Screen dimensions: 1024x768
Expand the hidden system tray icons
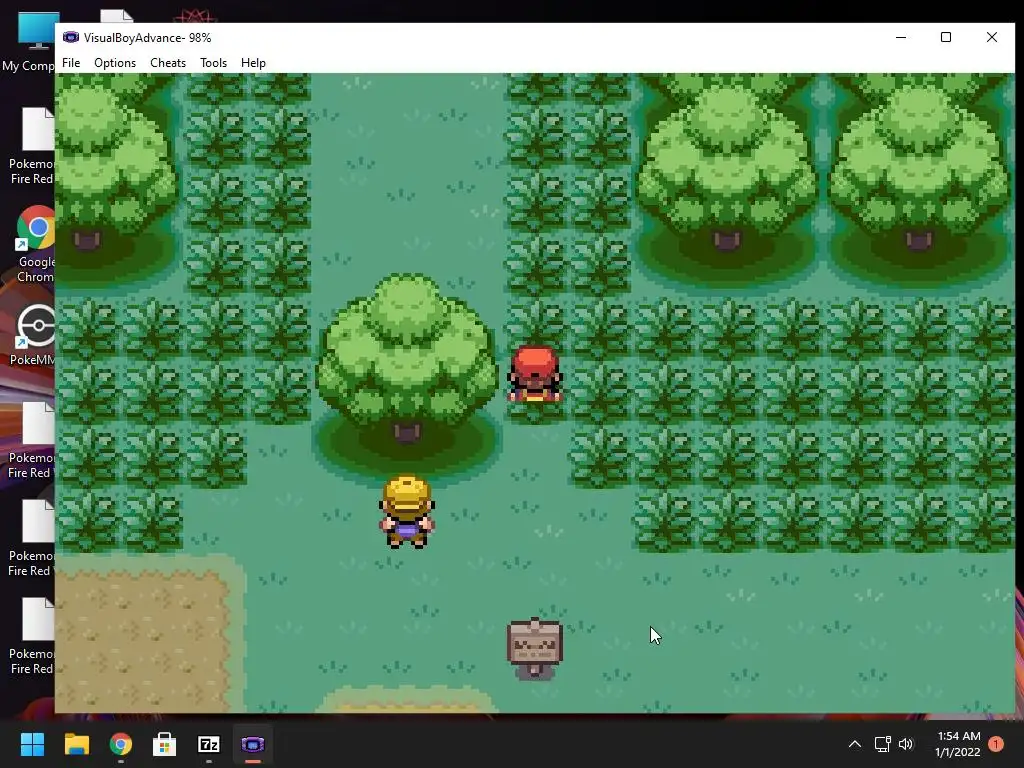pyautogui.click(x=854, y=744)
